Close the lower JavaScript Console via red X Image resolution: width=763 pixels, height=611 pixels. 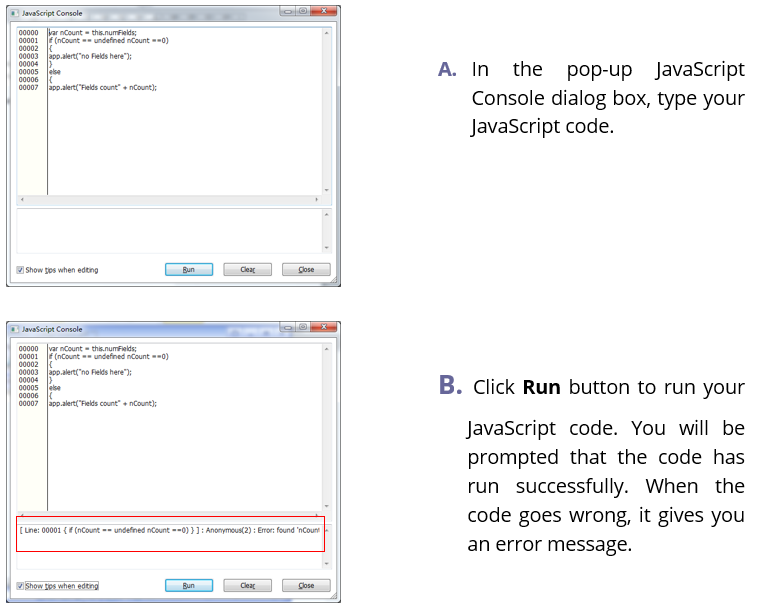click(x=323, y=327)
